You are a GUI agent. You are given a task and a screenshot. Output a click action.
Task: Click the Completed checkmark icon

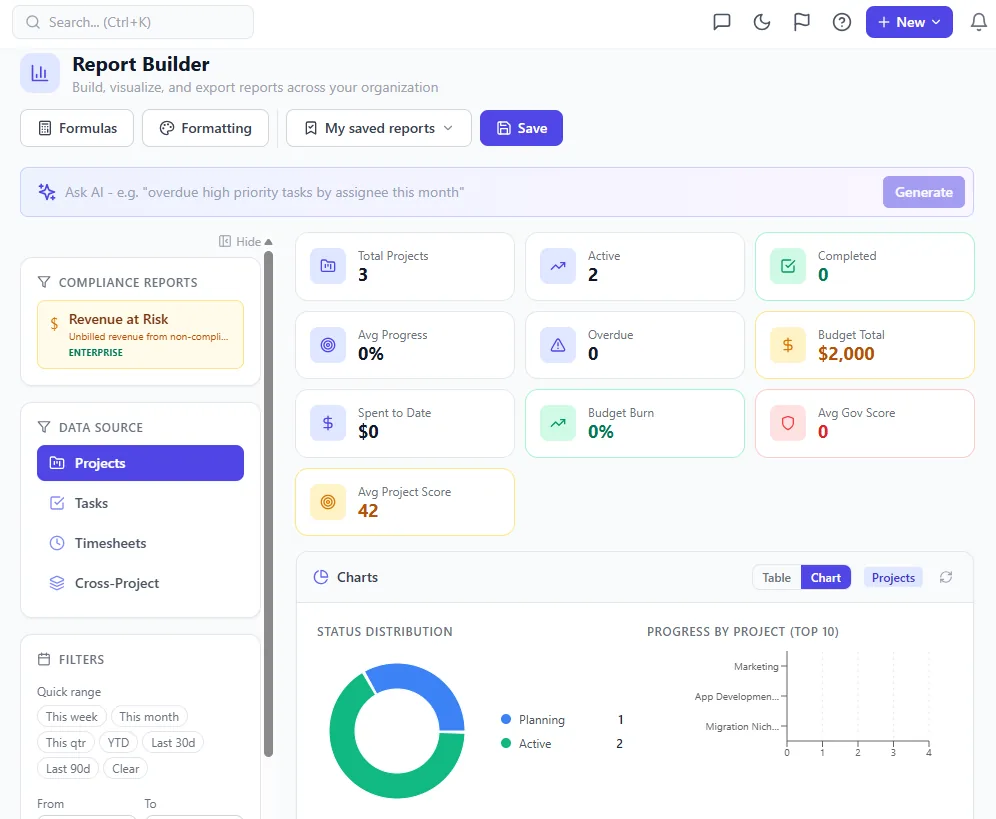[x=788, y=266]
